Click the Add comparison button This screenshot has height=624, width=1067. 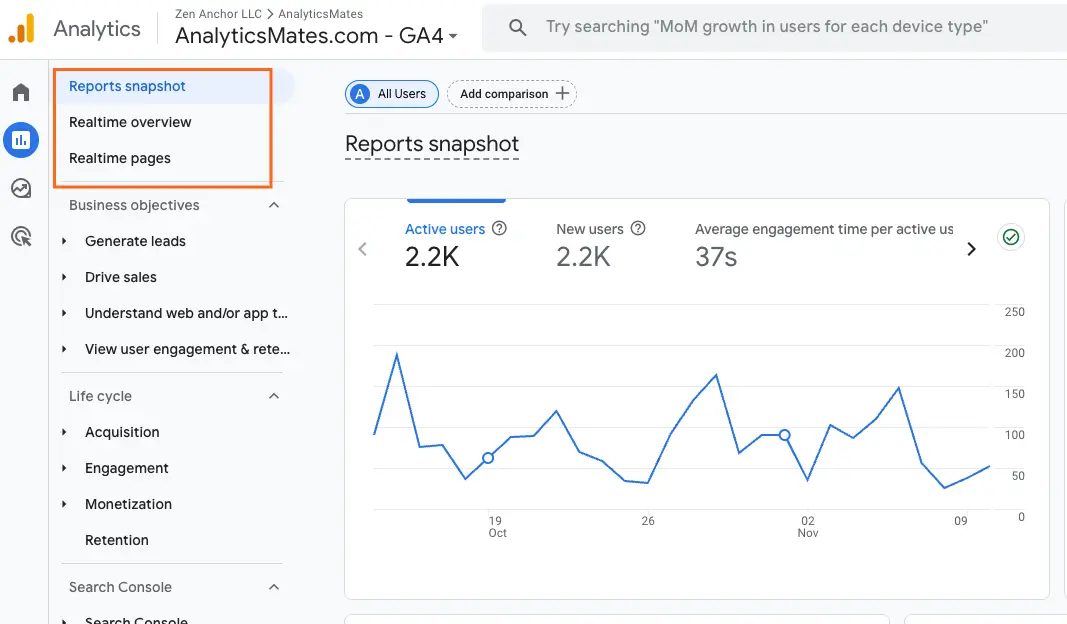(x=511, y=93)
